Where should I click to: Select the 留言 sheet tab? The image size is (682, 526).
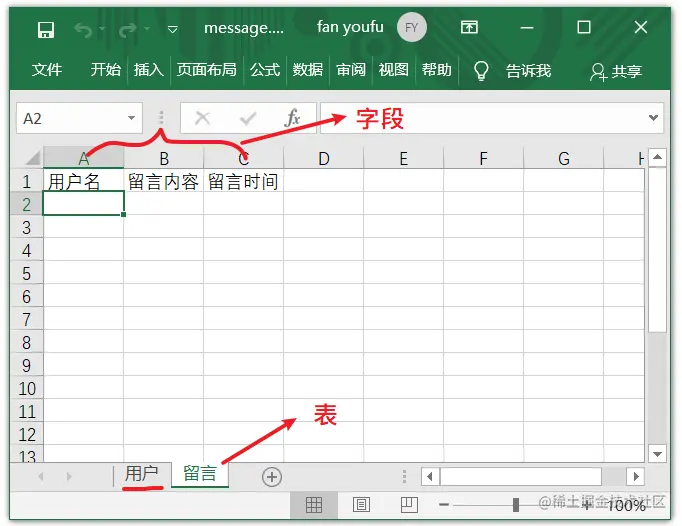click(x=200, y=473)
